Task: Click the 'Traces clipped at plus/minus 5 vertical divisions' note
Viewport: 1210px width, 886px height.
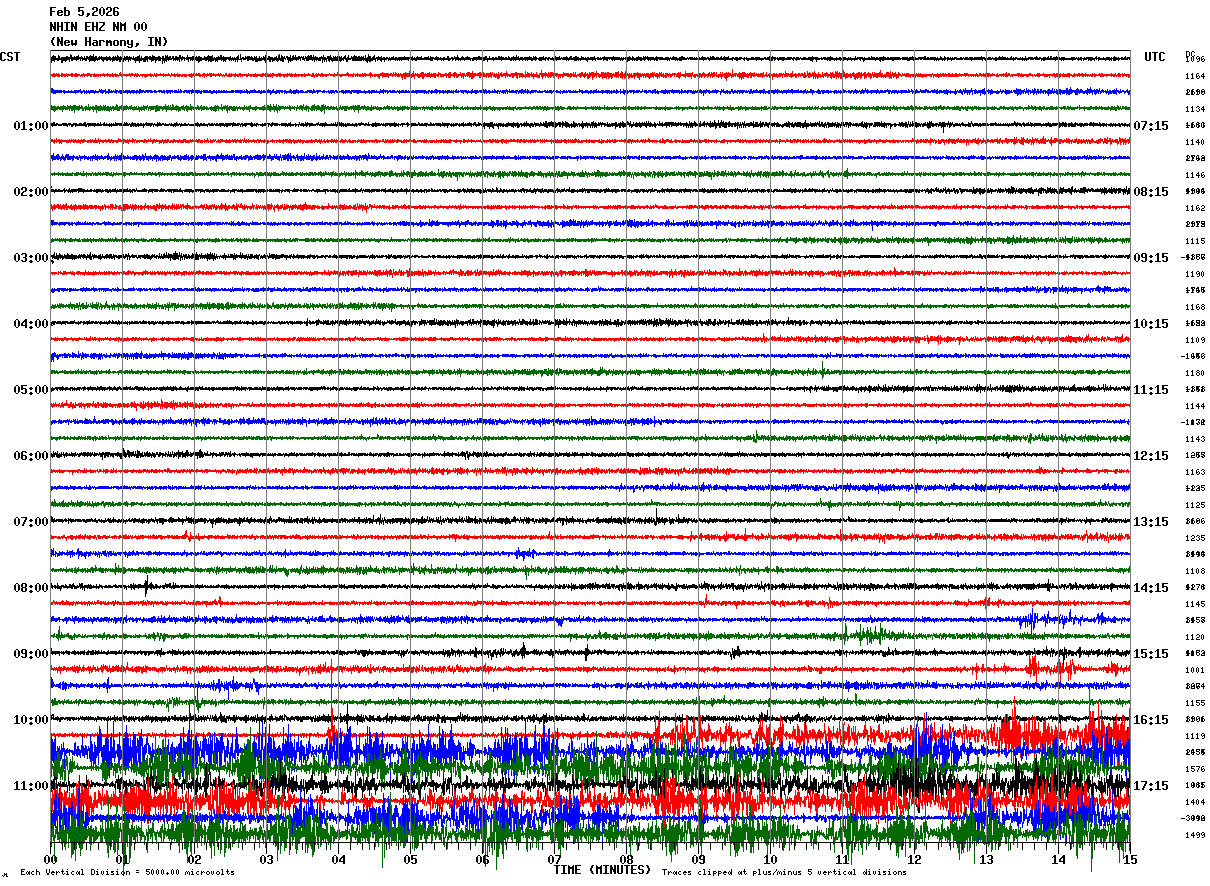Action: [784, 872]
